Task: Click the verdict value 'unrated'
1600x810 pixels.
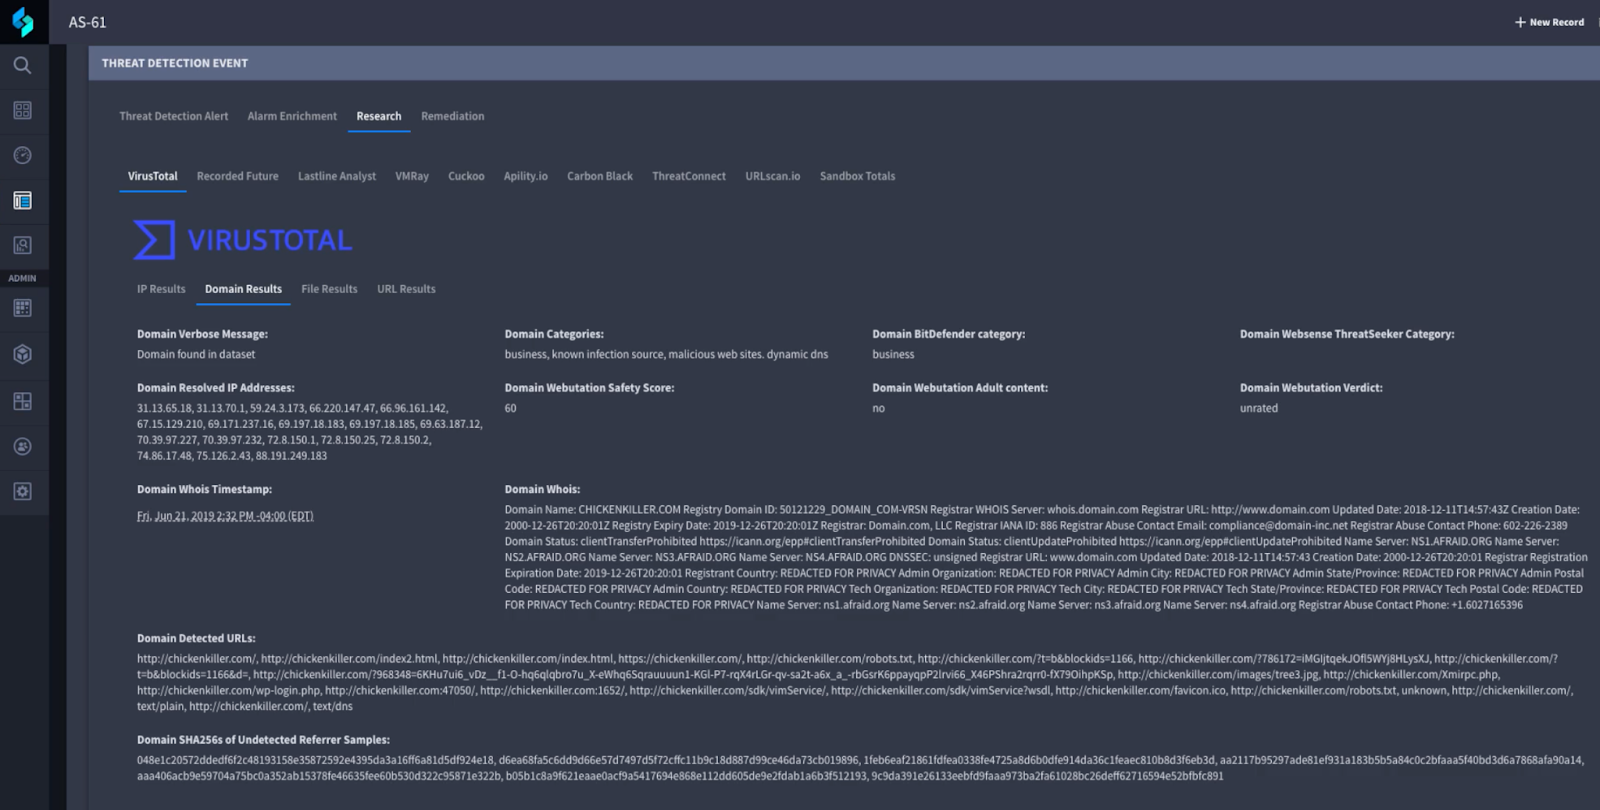Action: point(1259,408)
